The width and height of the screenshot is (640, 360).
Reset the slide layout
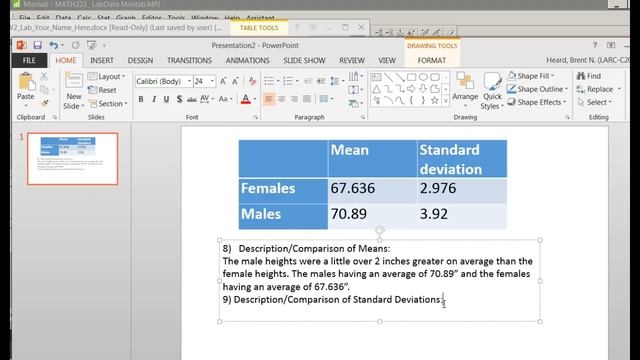pos(102,90)
